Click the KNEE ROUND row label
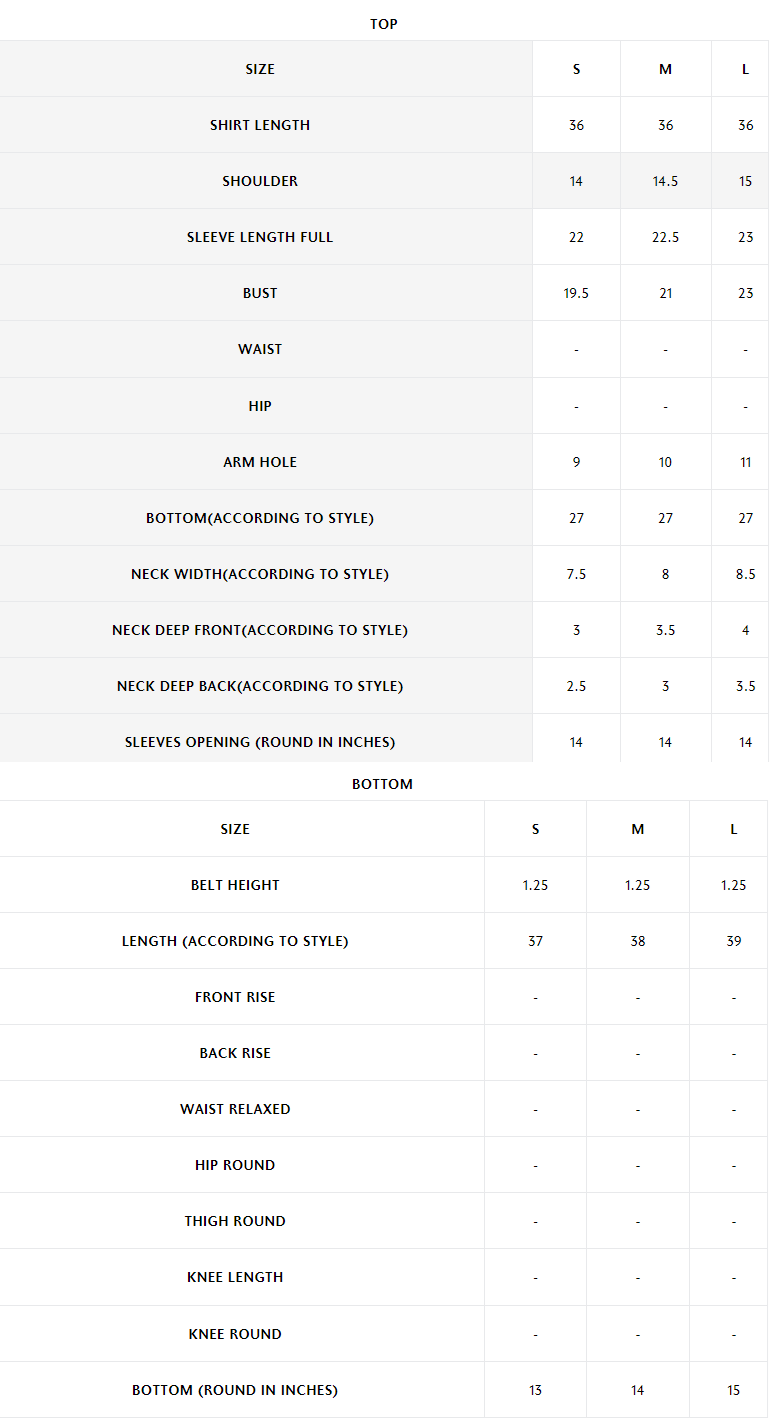This screenshot has width=779, height=1426. coord(235,1334)
